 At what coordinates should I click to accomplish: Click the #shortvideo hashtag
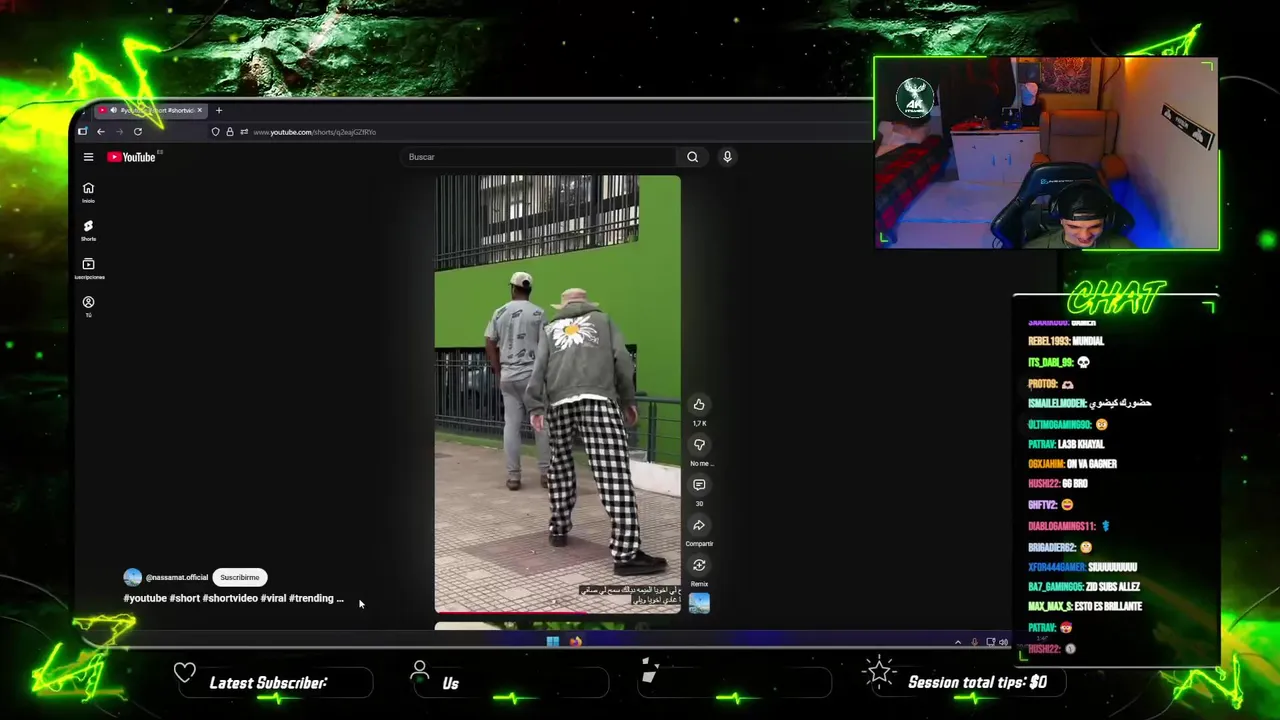230,598
